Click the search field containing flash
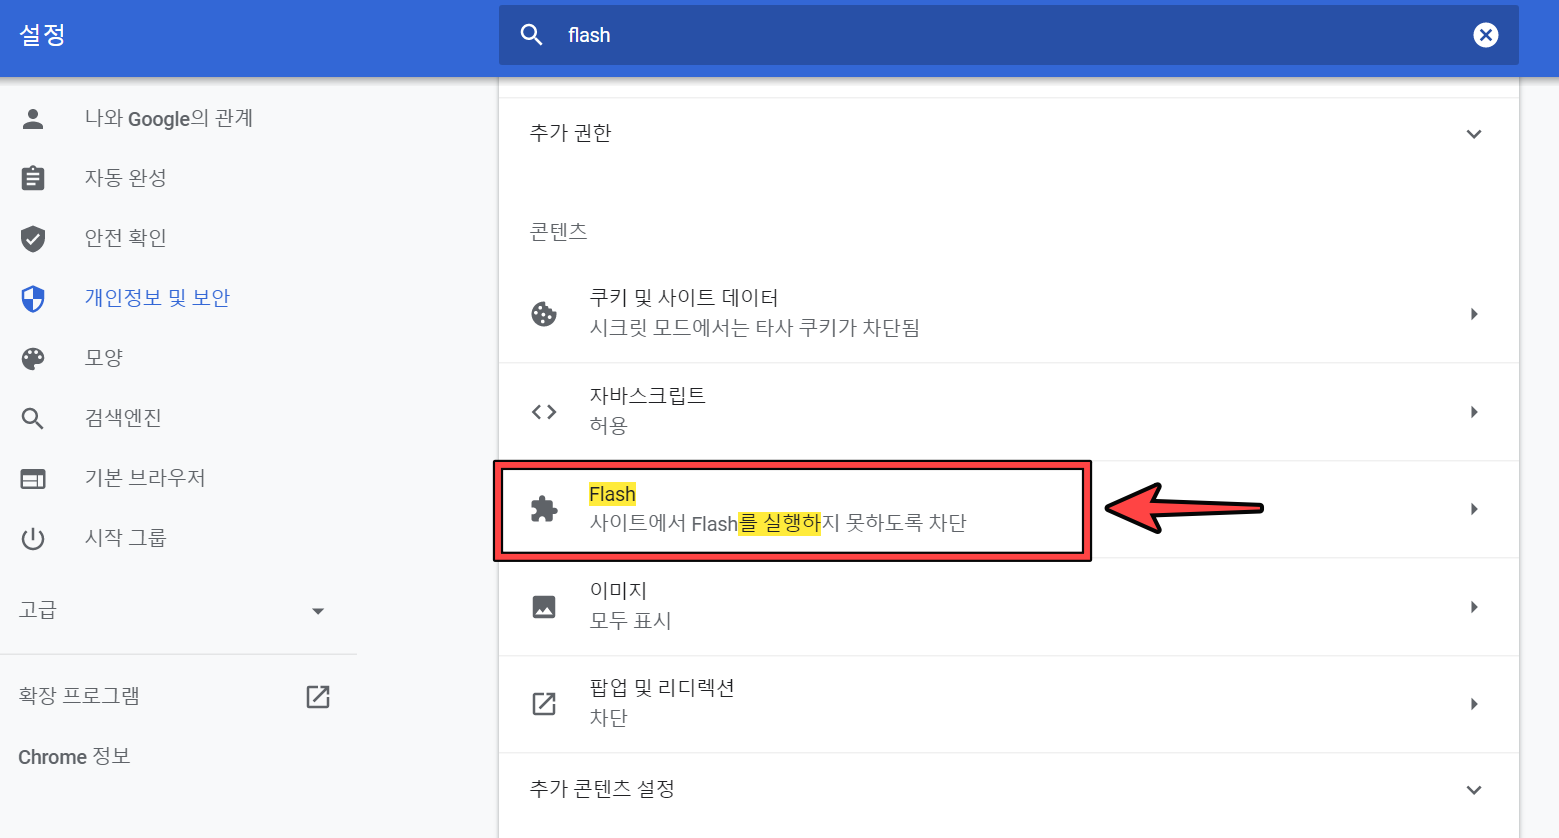 [1008, 35]
